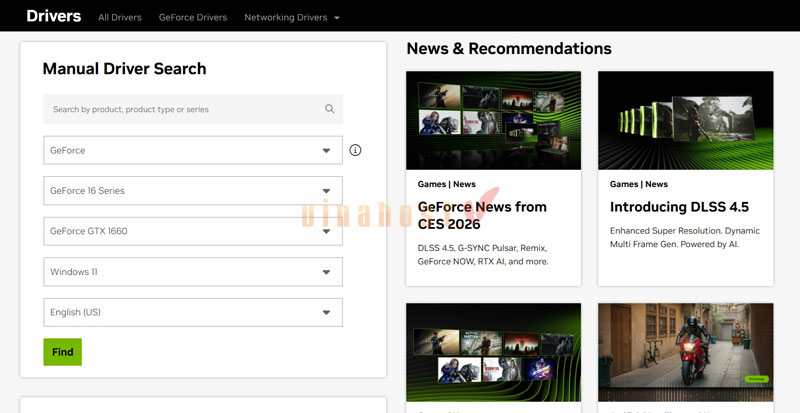Image resolution: width=800 pixels, height=413 pixels.
Task: Click Games | News label on CES card
Action: [446, 184]
